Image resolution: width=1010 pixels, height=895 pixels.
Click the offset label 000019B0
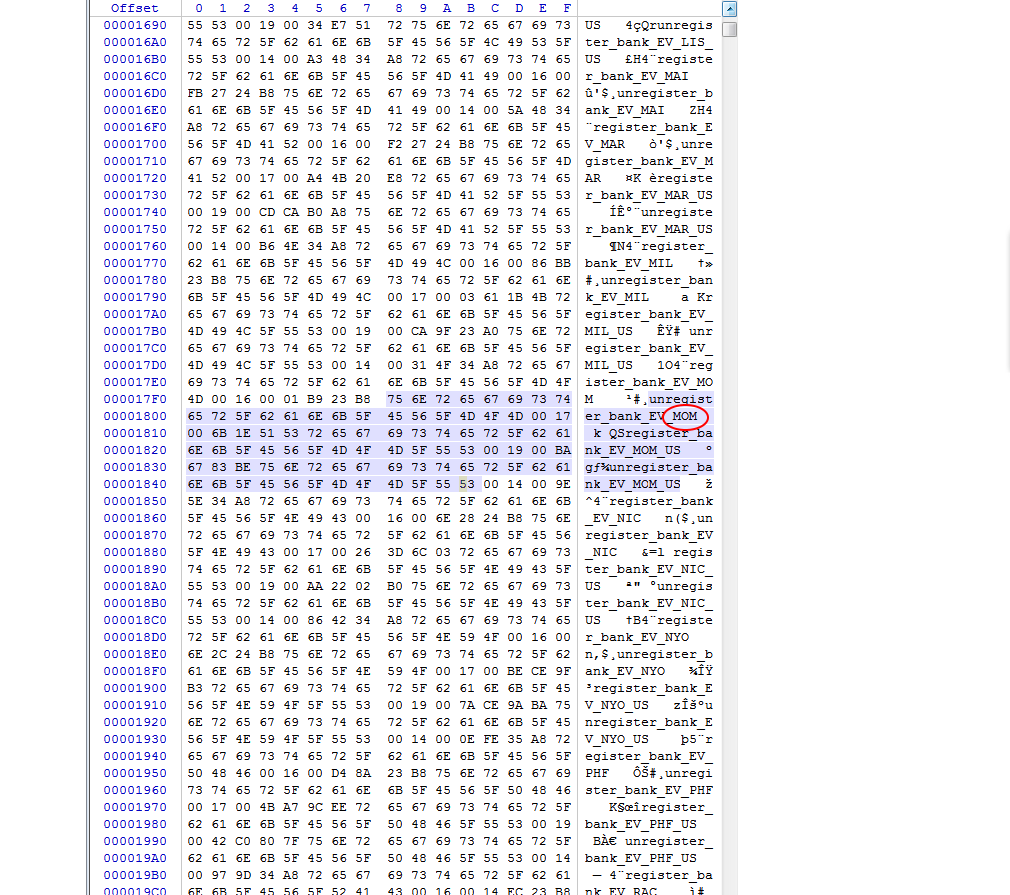click(x=135, y=875)
